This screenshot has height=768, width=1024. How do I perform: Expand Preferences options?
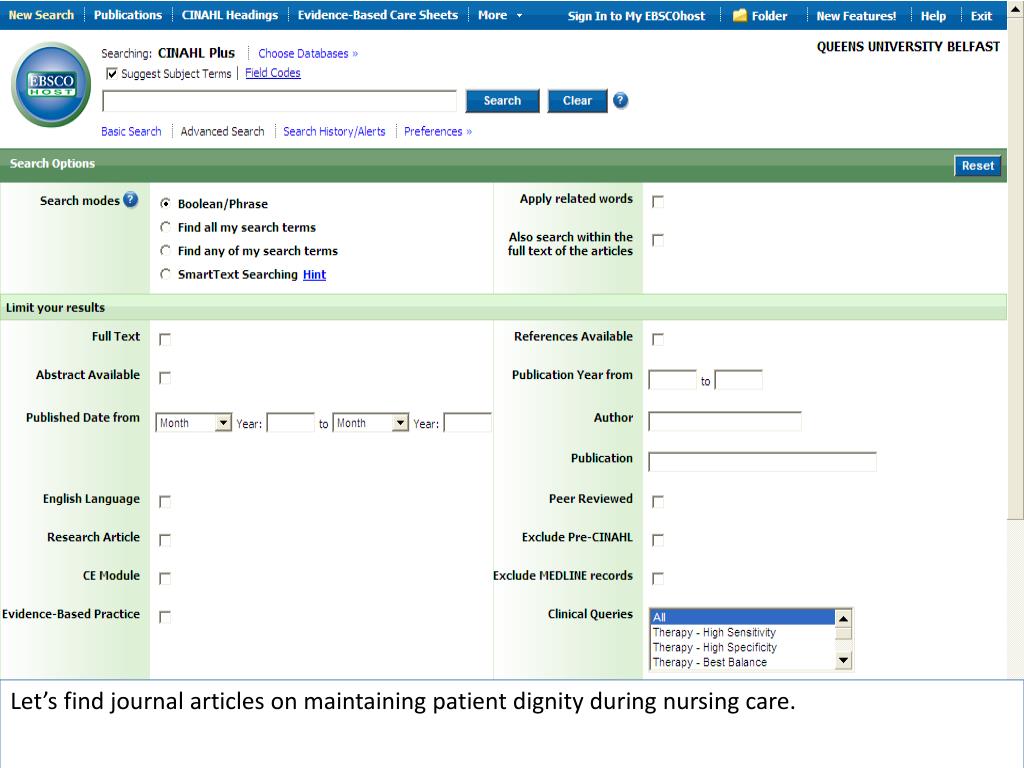tap(438, 131)
